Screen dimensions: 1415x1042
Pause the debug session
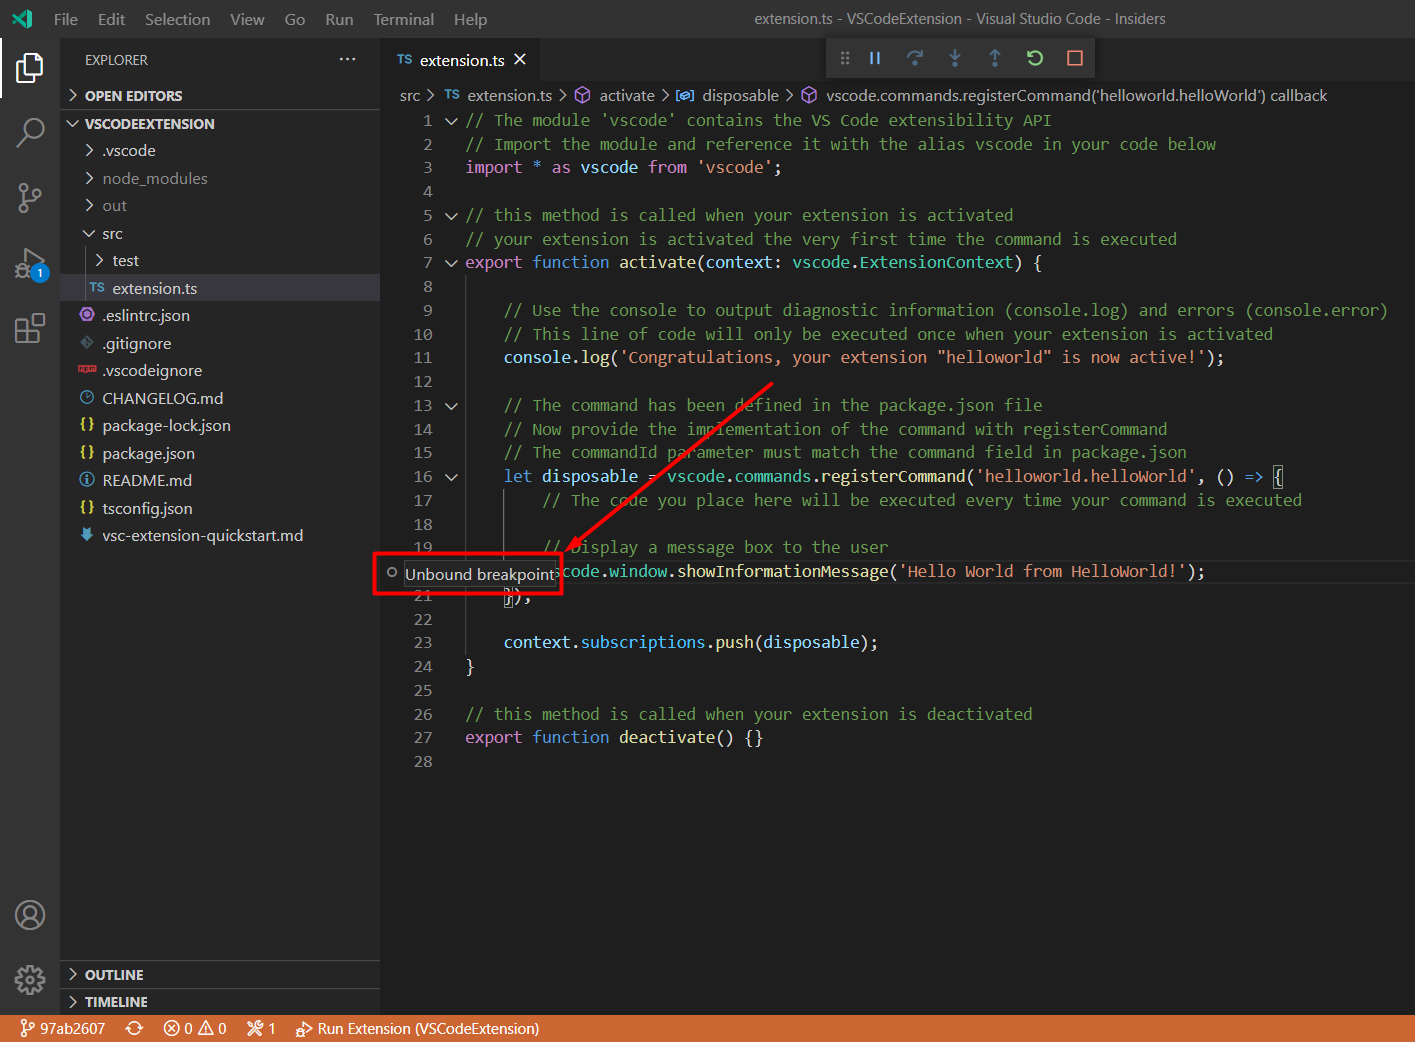click(874, 58)
